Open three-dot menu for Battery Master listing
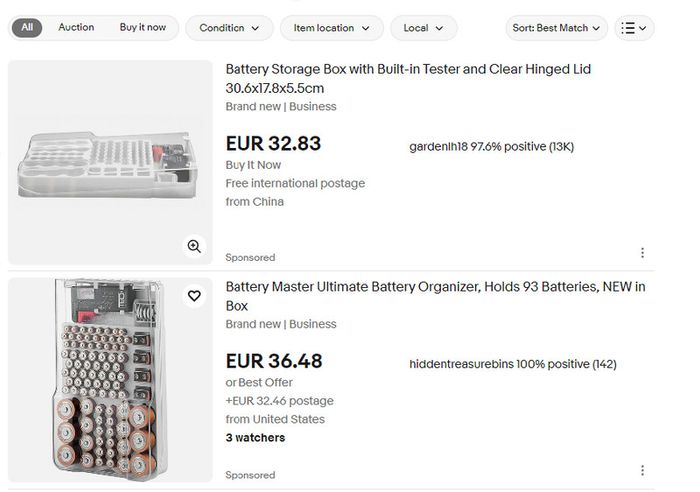Image resolution: width=700 pixels, height=492 pixels. [642, 470]
